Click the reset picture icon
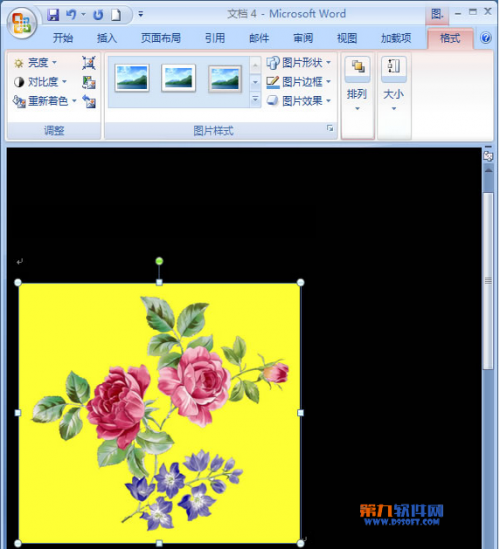 [x=89, y=102]
